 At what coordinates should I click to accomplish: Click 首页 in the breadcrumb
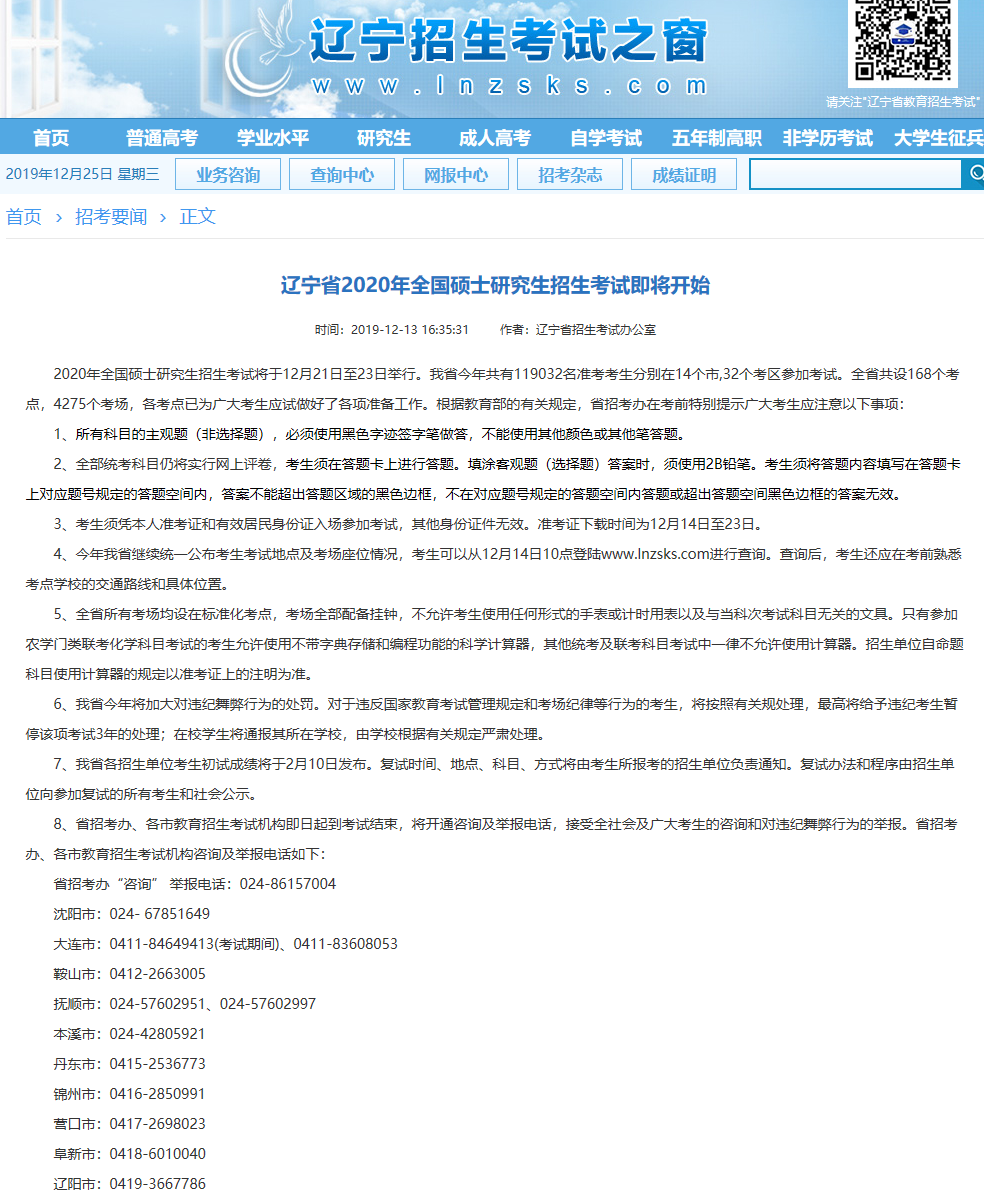coord(24,217)
